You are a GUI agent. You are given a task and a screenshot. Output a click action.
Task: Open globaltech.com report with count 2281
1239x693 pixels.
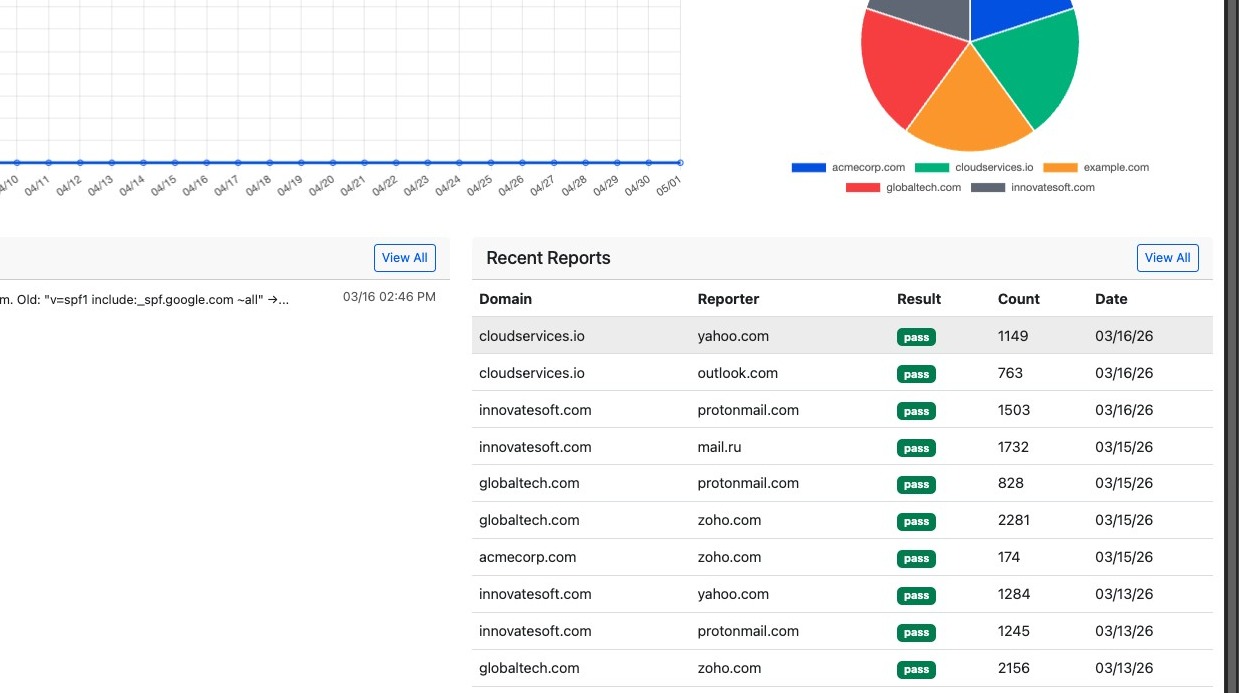coord(842,520)
